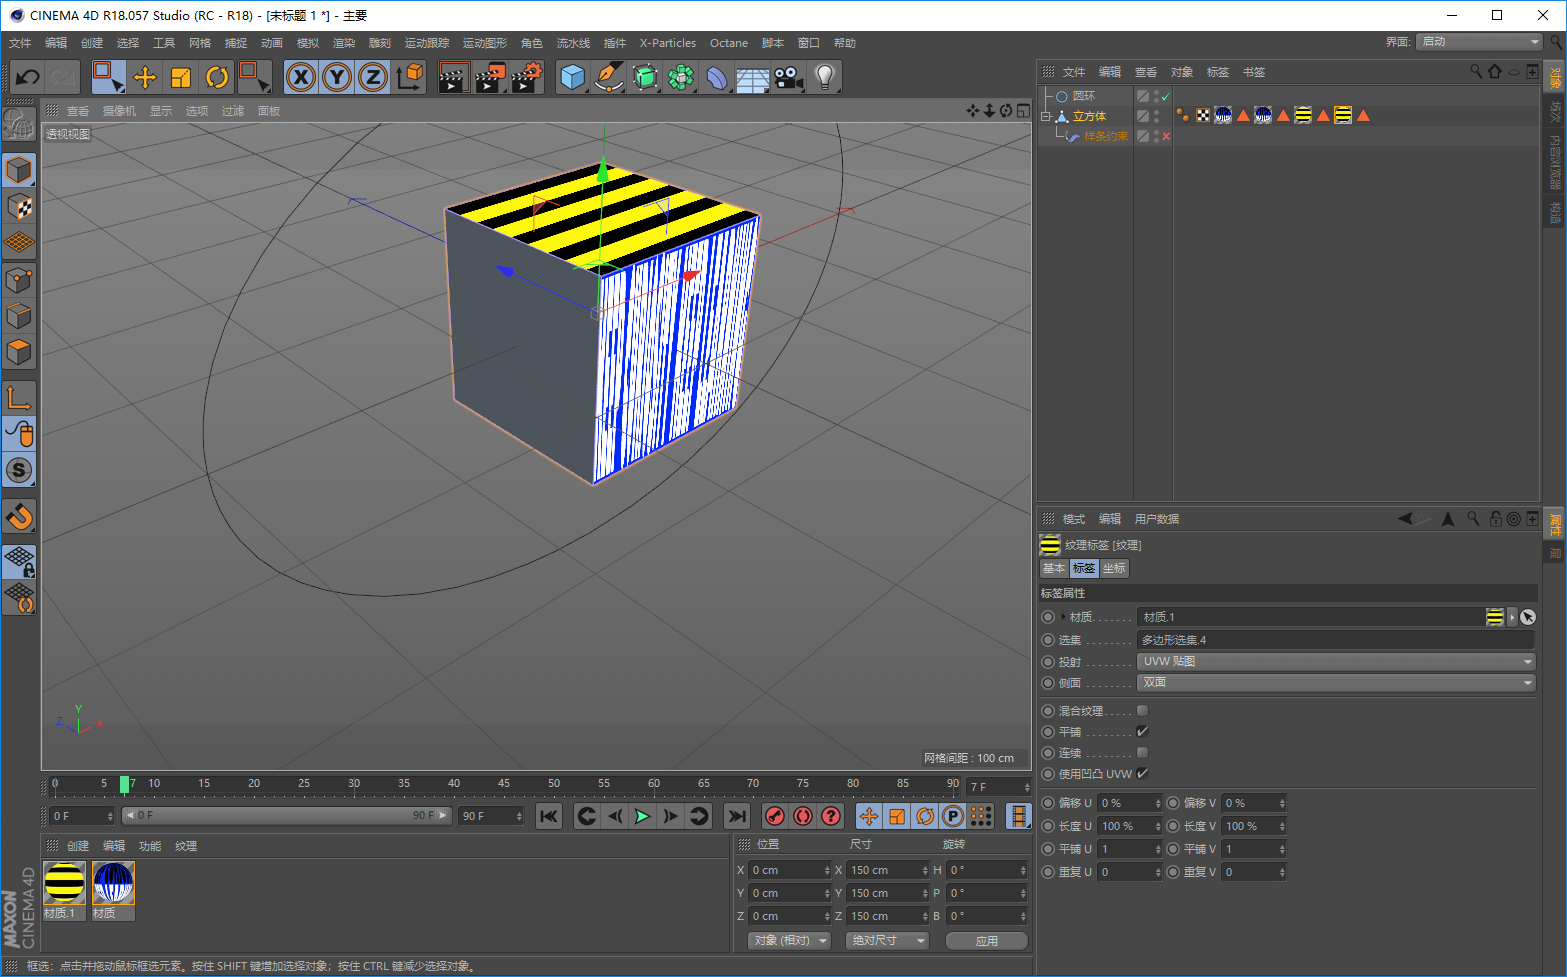Expand the 立方体 tree node
The width and height of the screenshot is (1567, 977).
pyautogui.click(x=1046, y=116)
